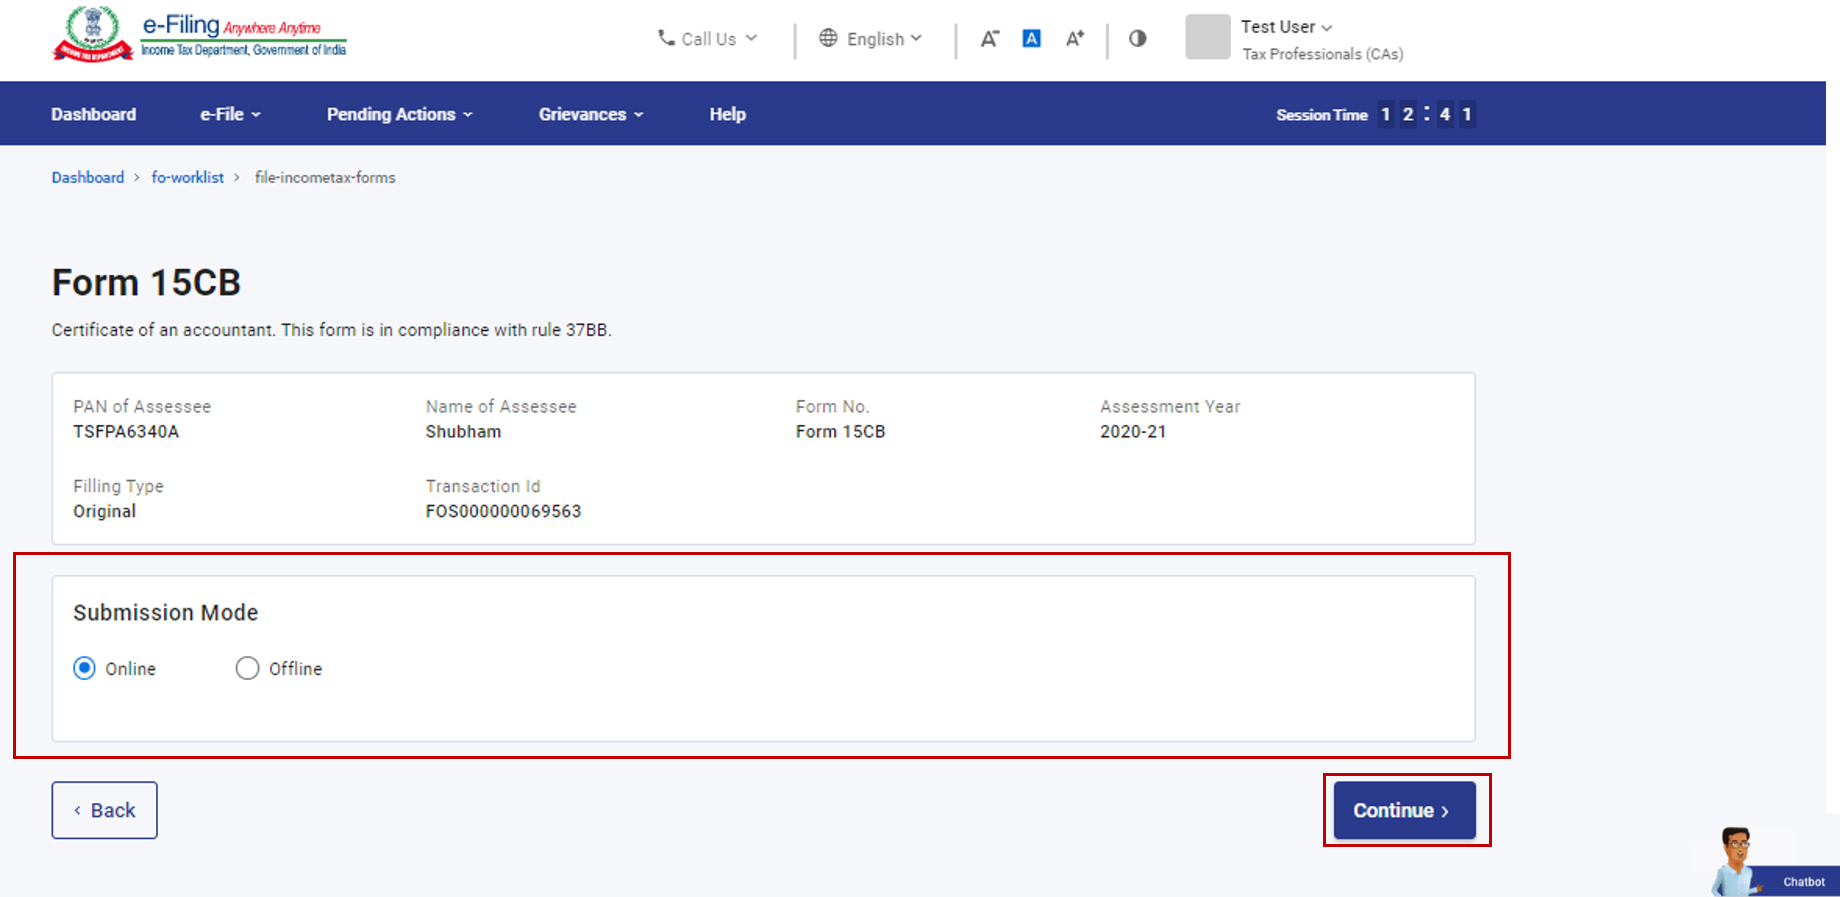Click the e-Filing Income Tax Department logo

tap(200, 35)
